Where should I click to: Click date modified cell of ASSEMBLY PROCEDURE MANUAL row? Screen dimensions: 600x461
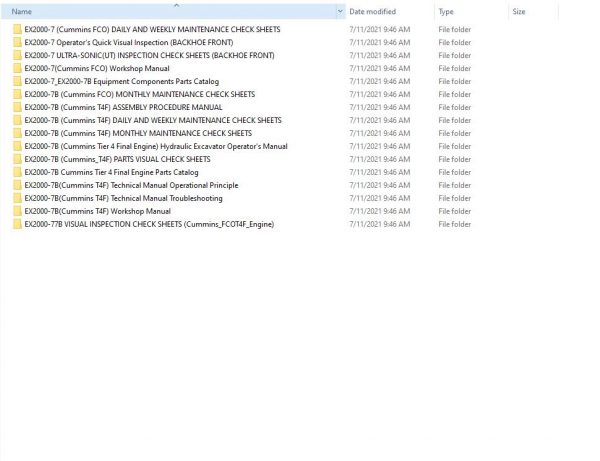click(380, 108)
